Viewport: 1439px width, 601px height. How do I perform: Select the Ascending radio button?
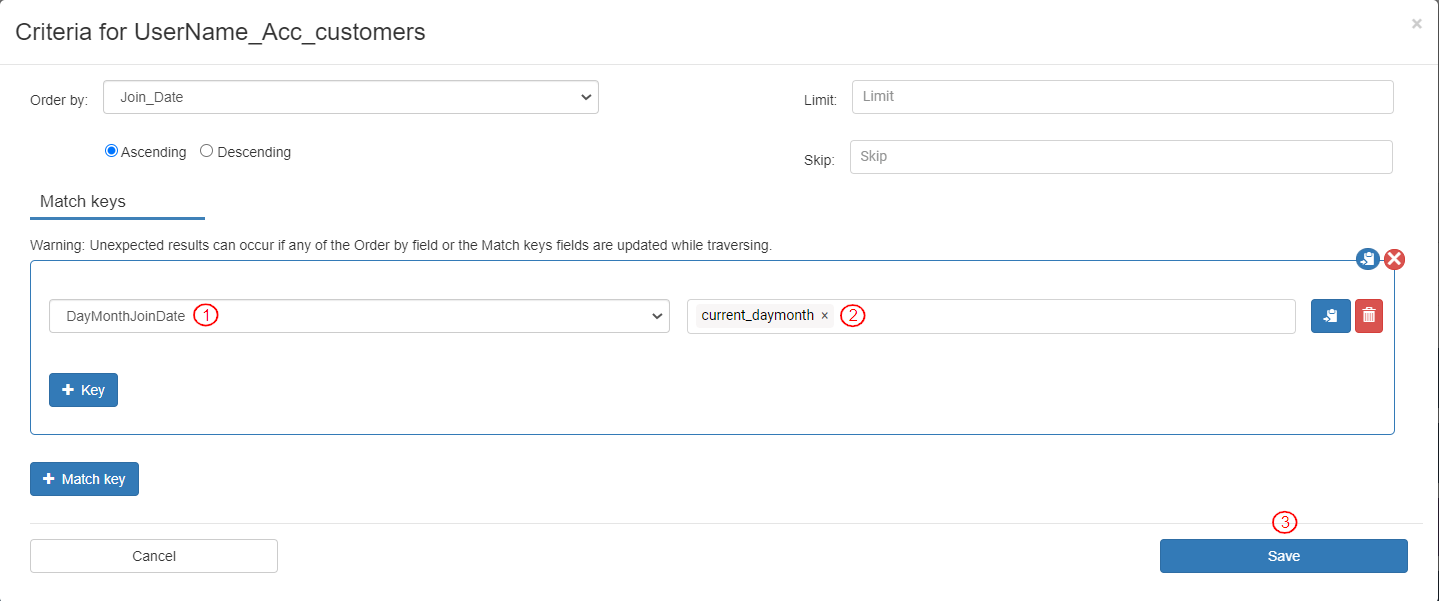(112, 152)
